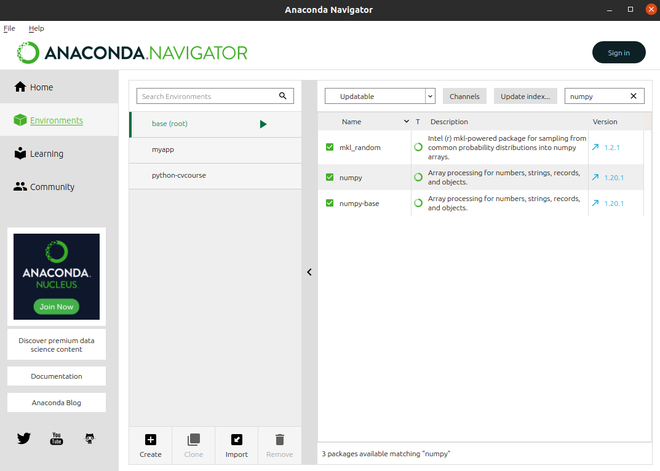Click the Clone environment icon
660x471 pixels.
[x=194, y=439]
